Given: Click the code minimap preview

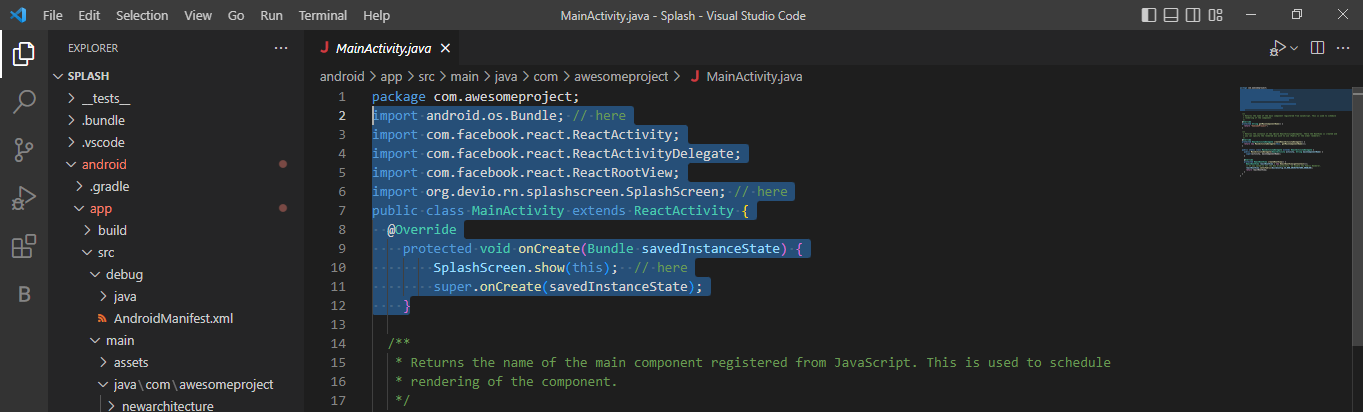Looking at the screenshot, I should pyautogui.click(x=1294, y=130).
